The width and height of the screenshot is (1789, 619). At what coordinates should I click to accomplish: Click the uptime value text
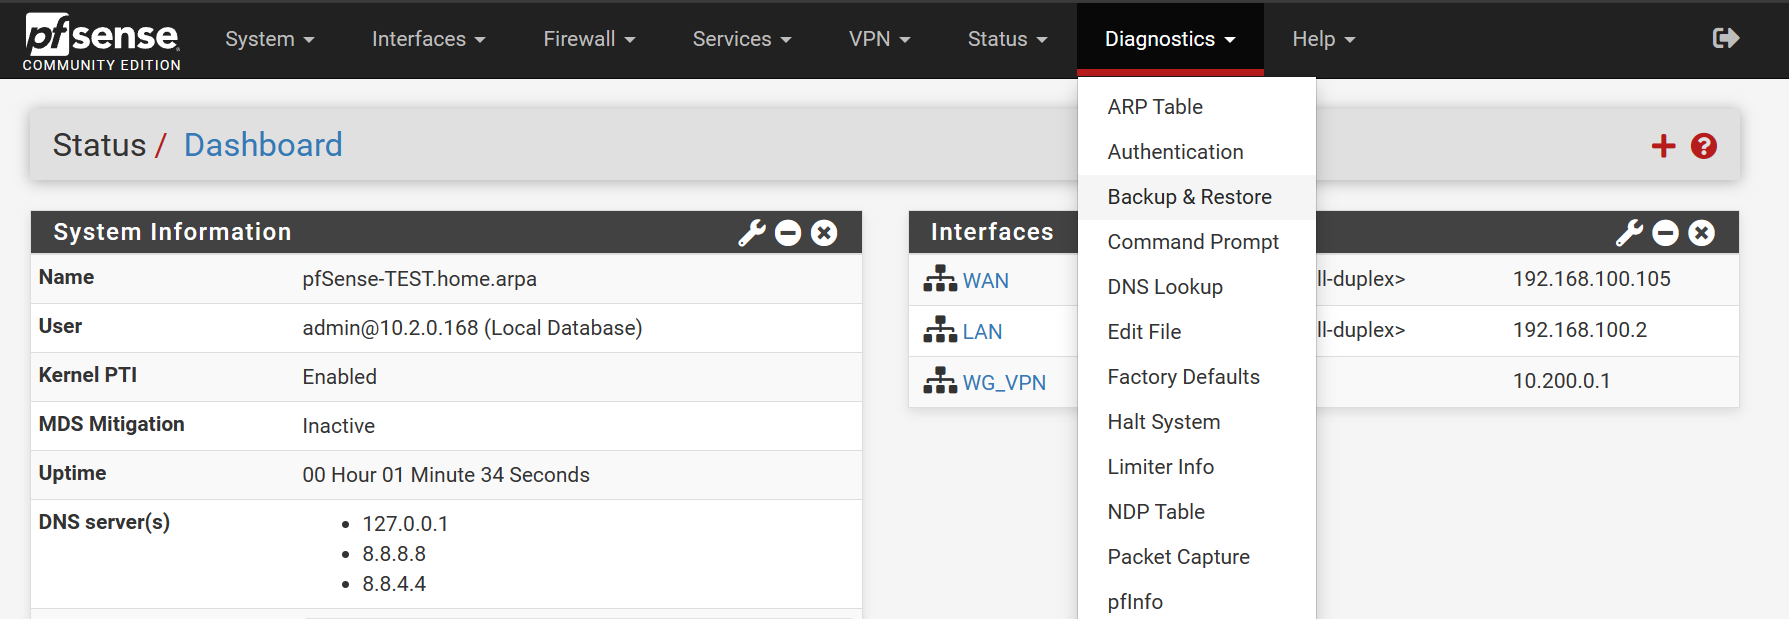coord(446,475)
